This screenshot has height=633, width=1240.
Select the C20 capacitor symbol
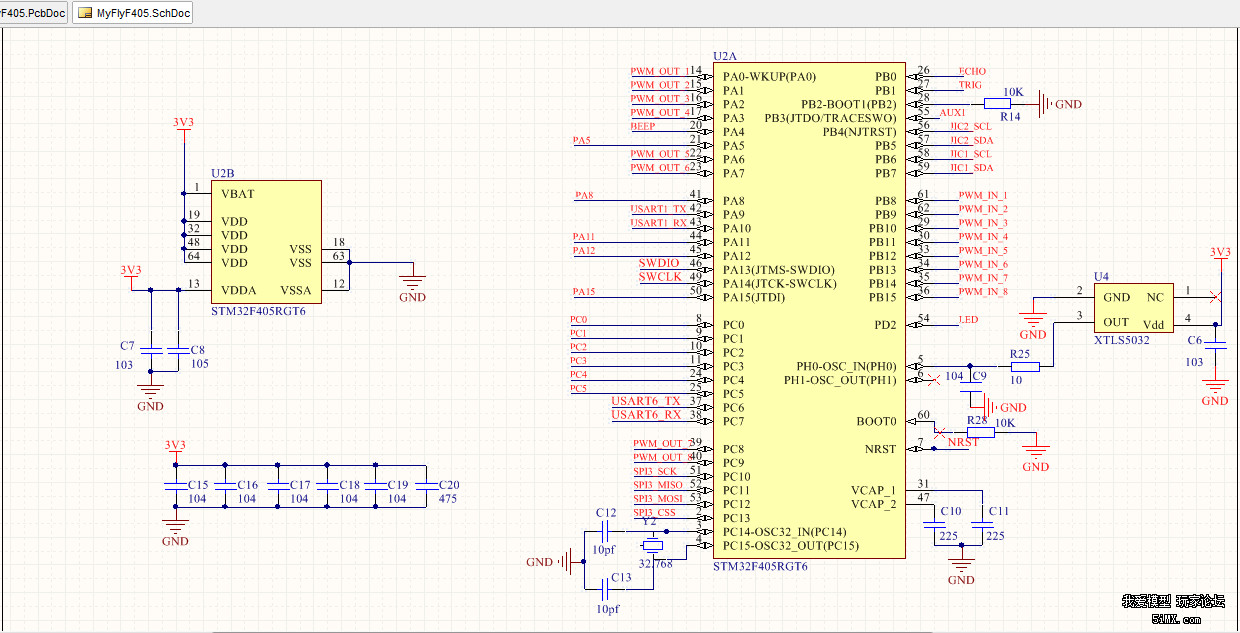point(426,485)
